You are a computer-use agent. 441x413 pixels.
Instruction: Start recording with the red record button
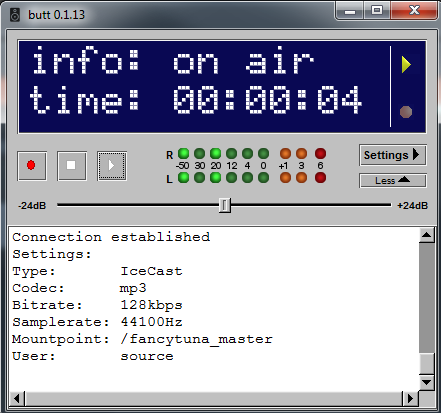click(32, 166)
